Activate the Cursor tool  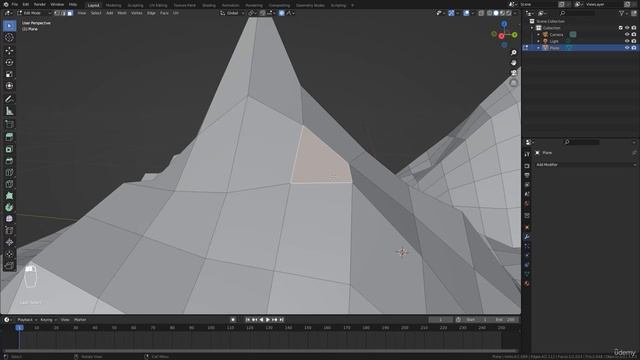[9, 38]
